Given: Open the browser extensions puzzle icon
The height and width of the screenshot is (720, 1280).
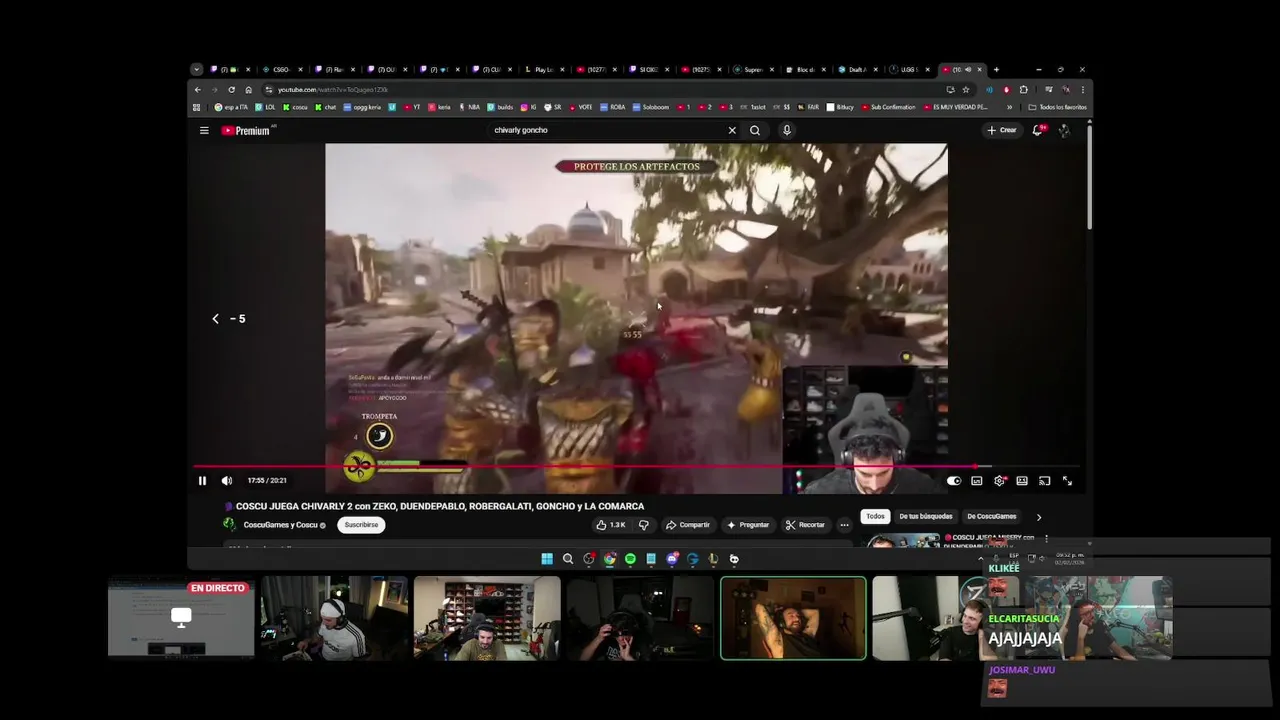Looking at the screenshot, I should (x=1023, y=90).
